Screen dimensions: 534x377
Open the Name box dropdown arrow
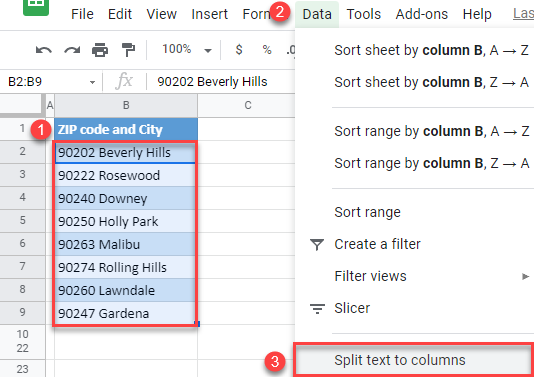pos(92,82)
